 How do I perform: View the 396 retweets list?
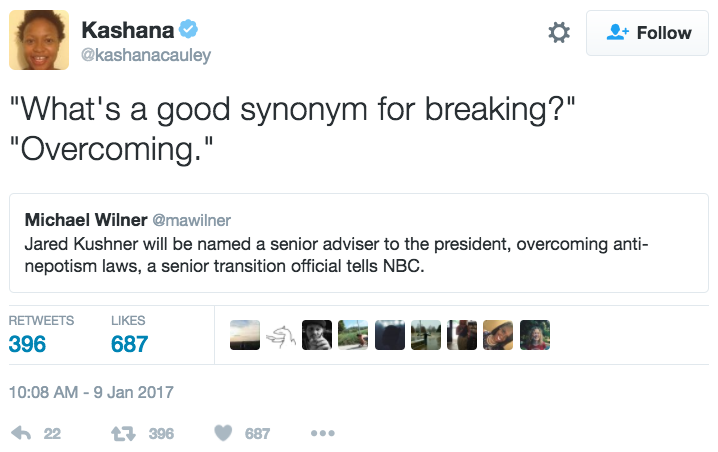27,344
